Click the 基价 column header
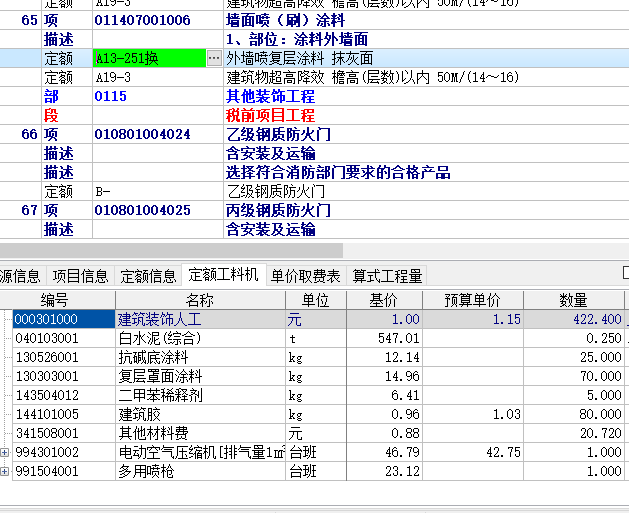 (384, 300)
